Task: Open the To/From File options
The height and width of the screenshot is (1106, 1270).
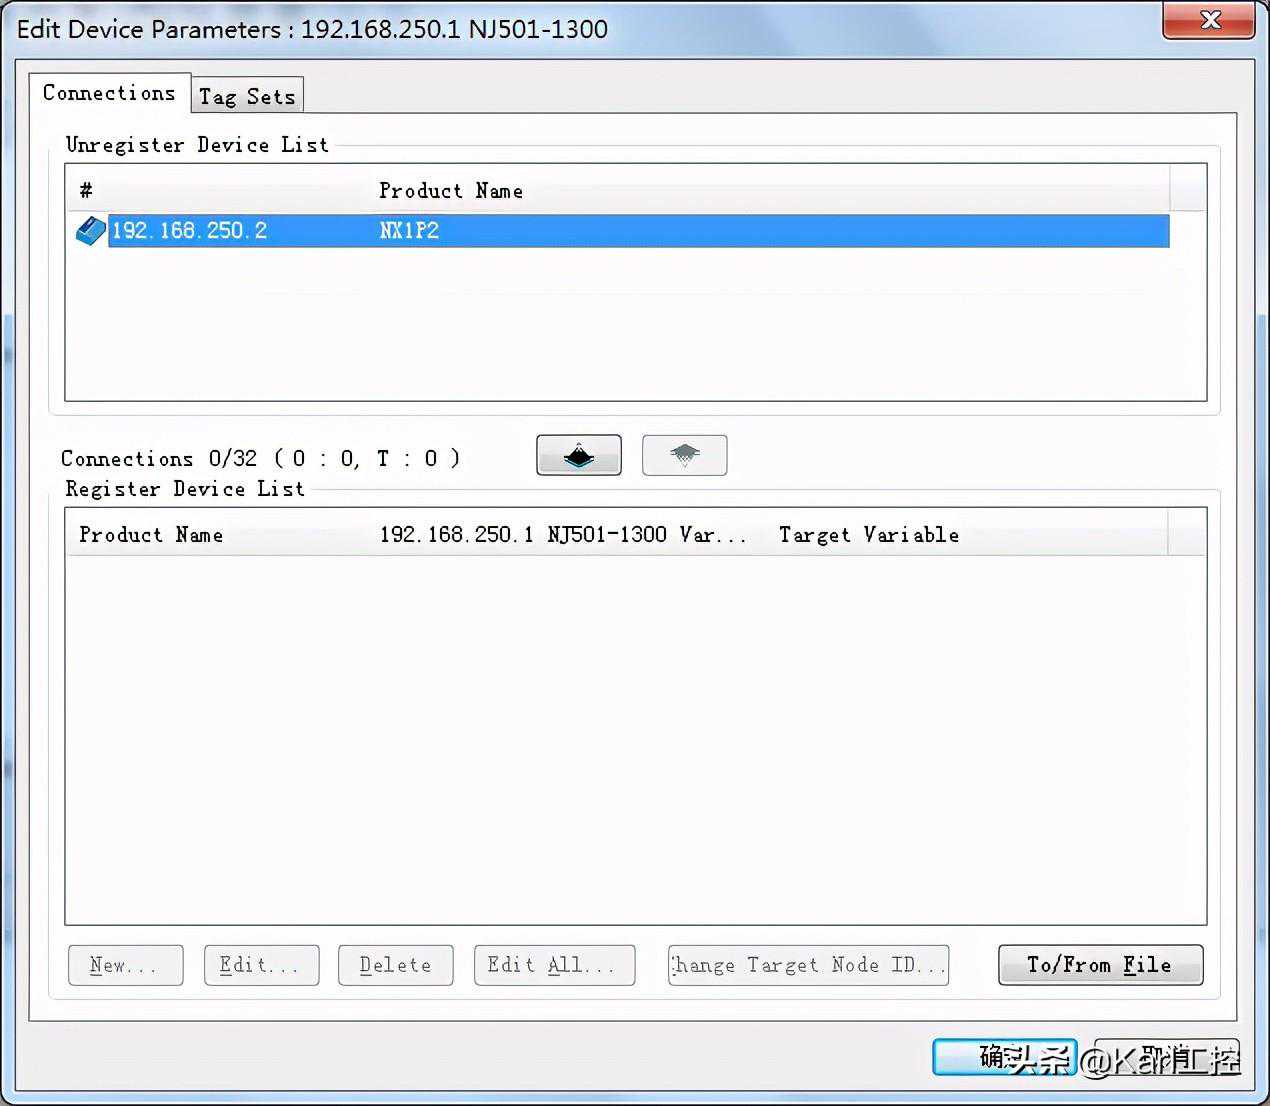Action: [x=1100, y=965]
